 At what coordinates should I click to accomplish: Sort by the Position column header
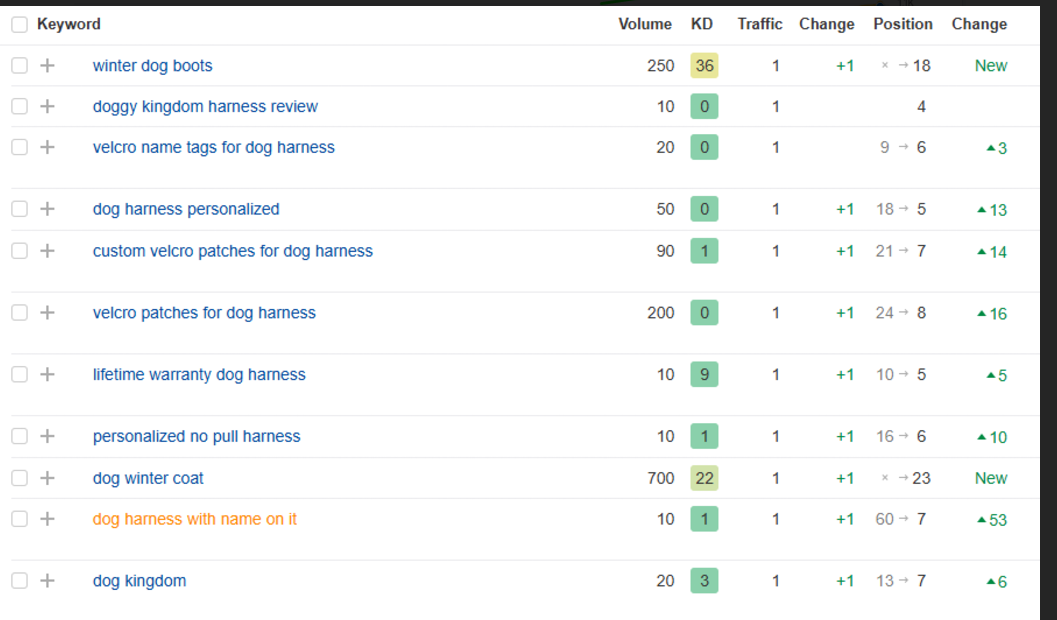[902, 24]
